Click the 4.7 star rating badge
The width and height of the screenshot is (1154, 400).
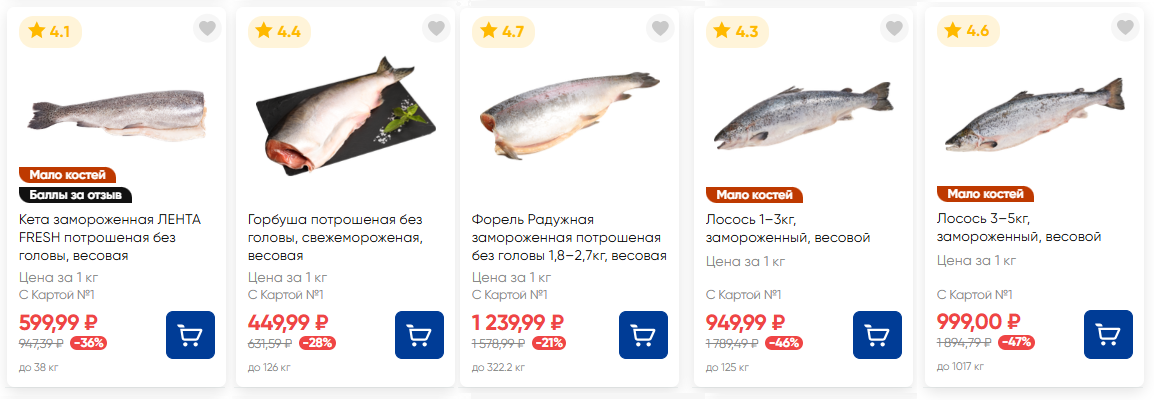(503, 32)
